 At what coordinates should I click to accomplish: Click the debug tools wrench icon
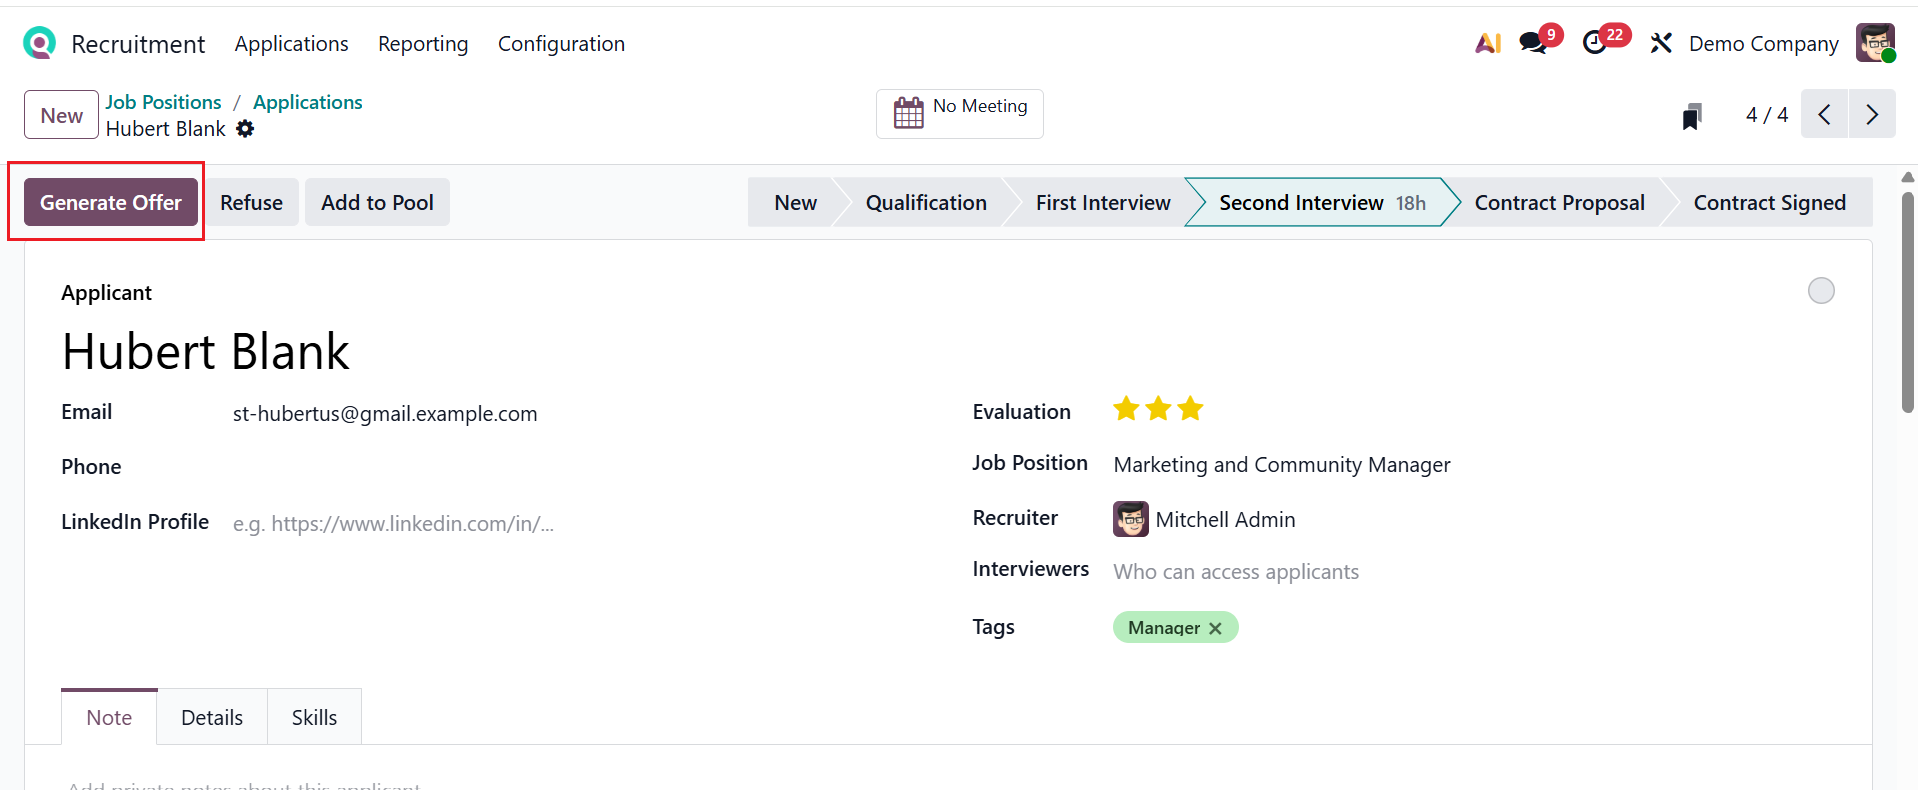coord(1661,43)
